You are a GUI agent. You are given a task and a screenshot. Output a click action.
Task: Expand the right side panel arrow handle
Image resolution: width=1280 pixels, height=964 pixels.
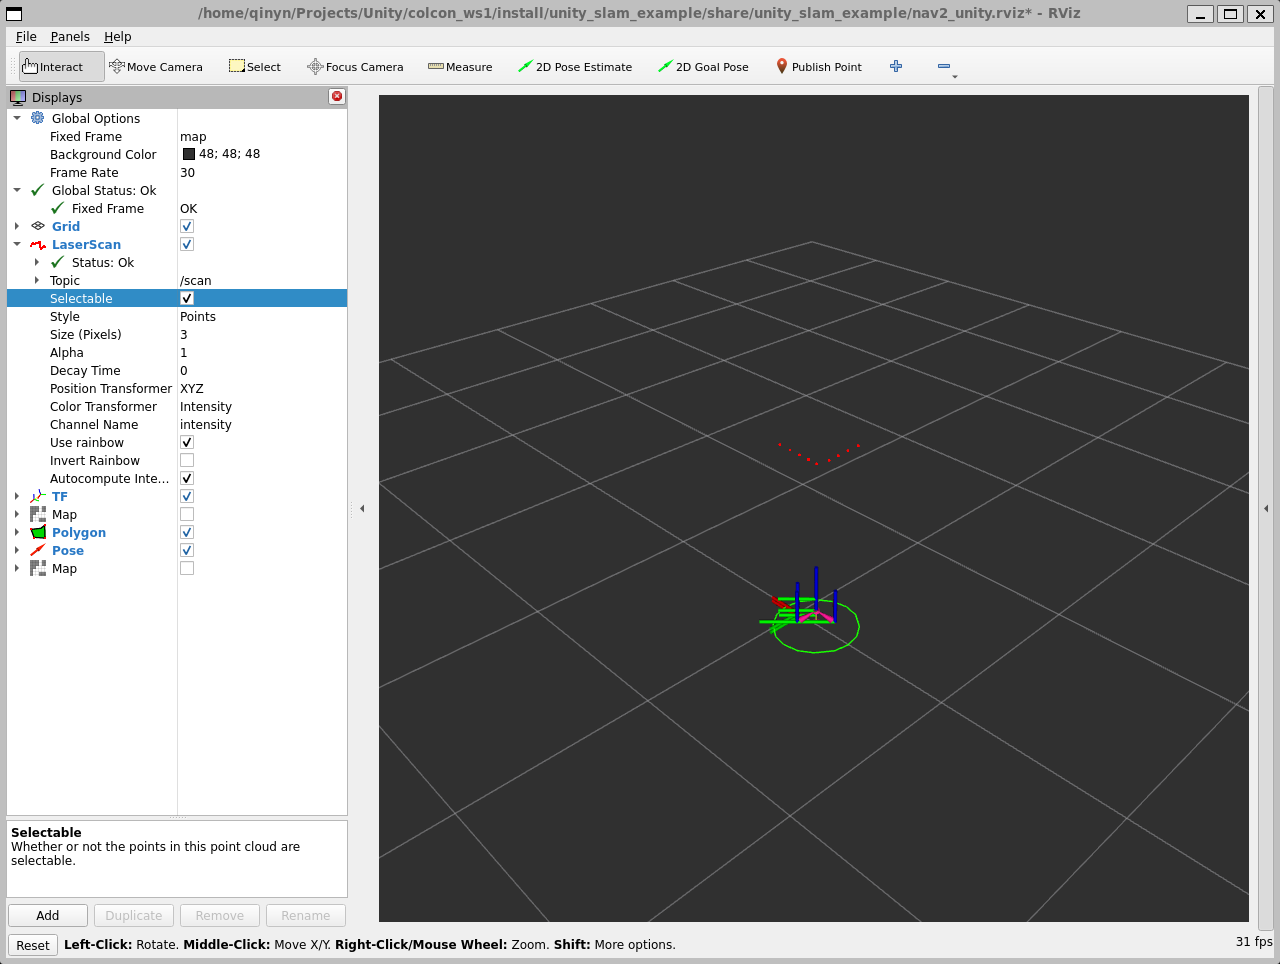point(1266,508)
